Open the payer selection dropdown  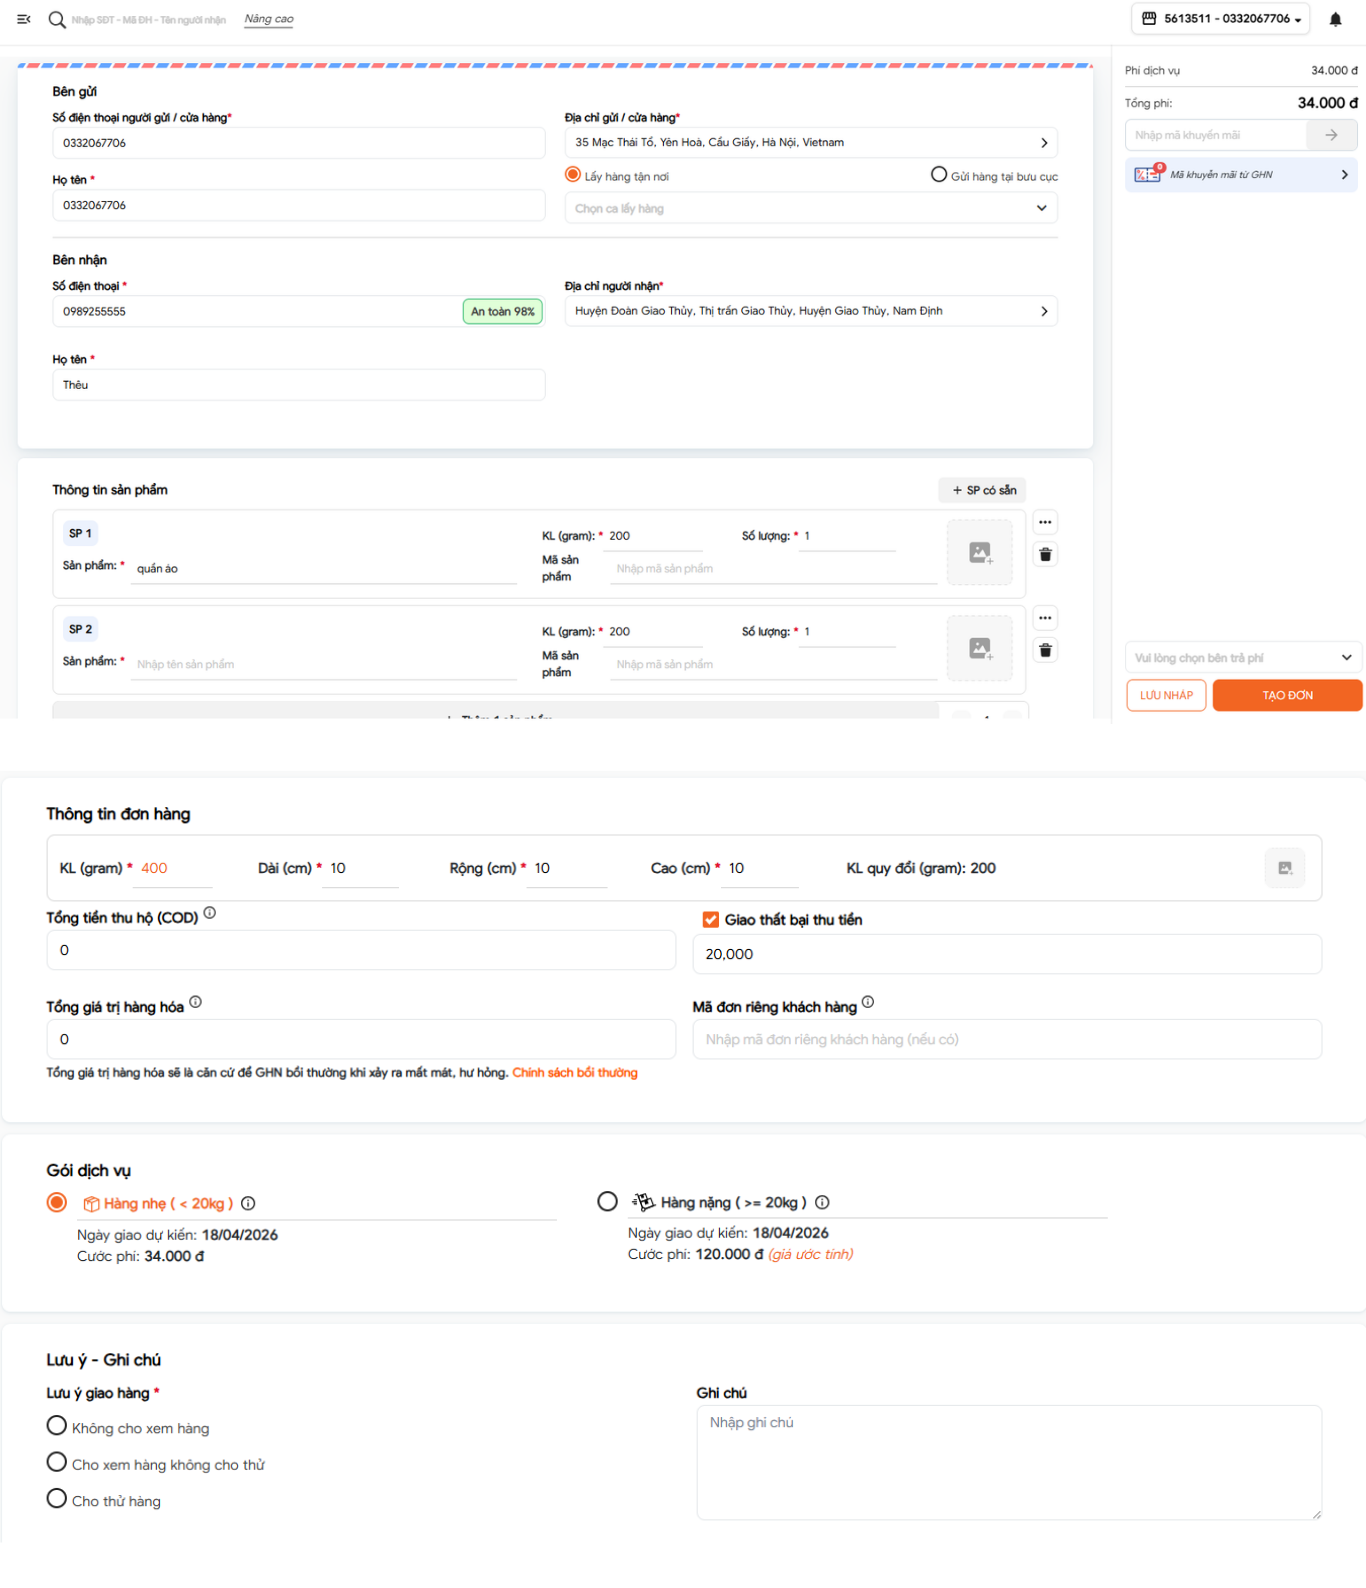point(1243,657)
